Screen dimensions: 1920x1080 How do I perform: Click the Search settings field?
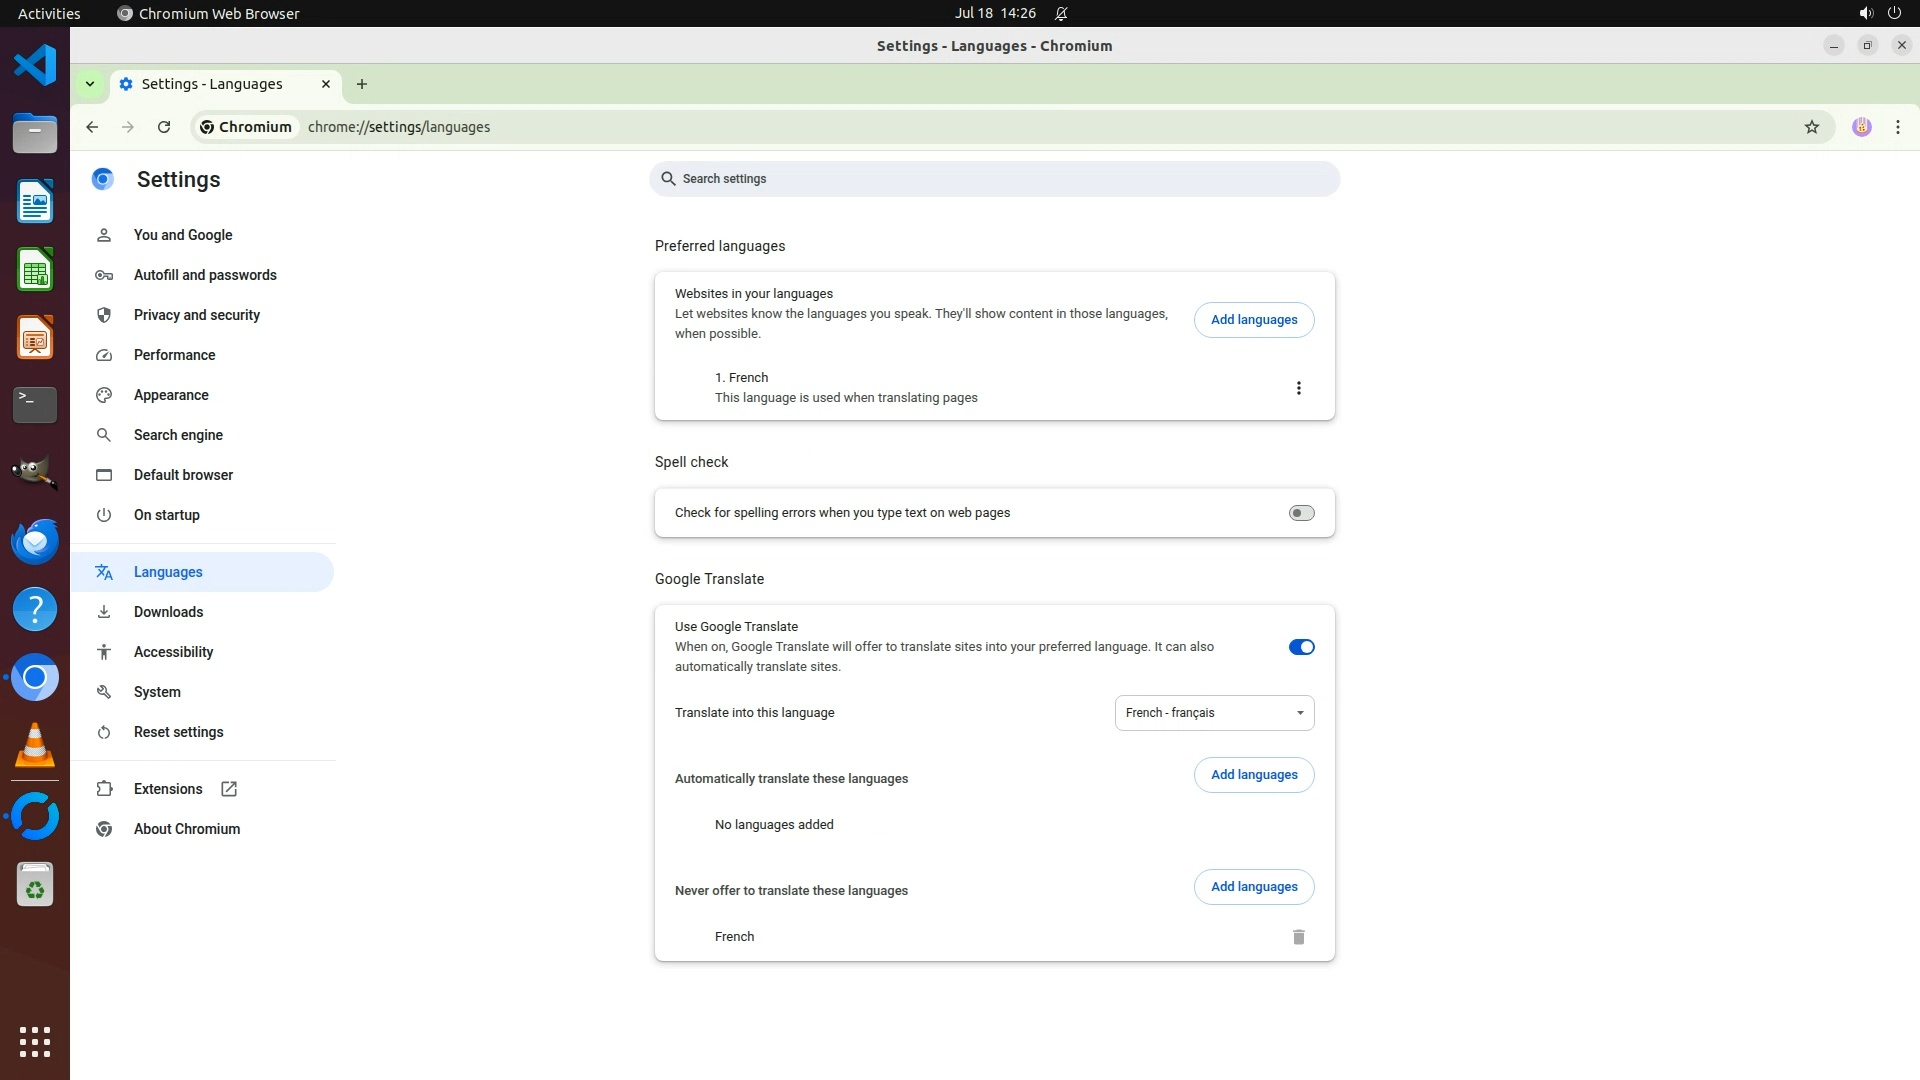pyautogui.click(x=994, y=179)
